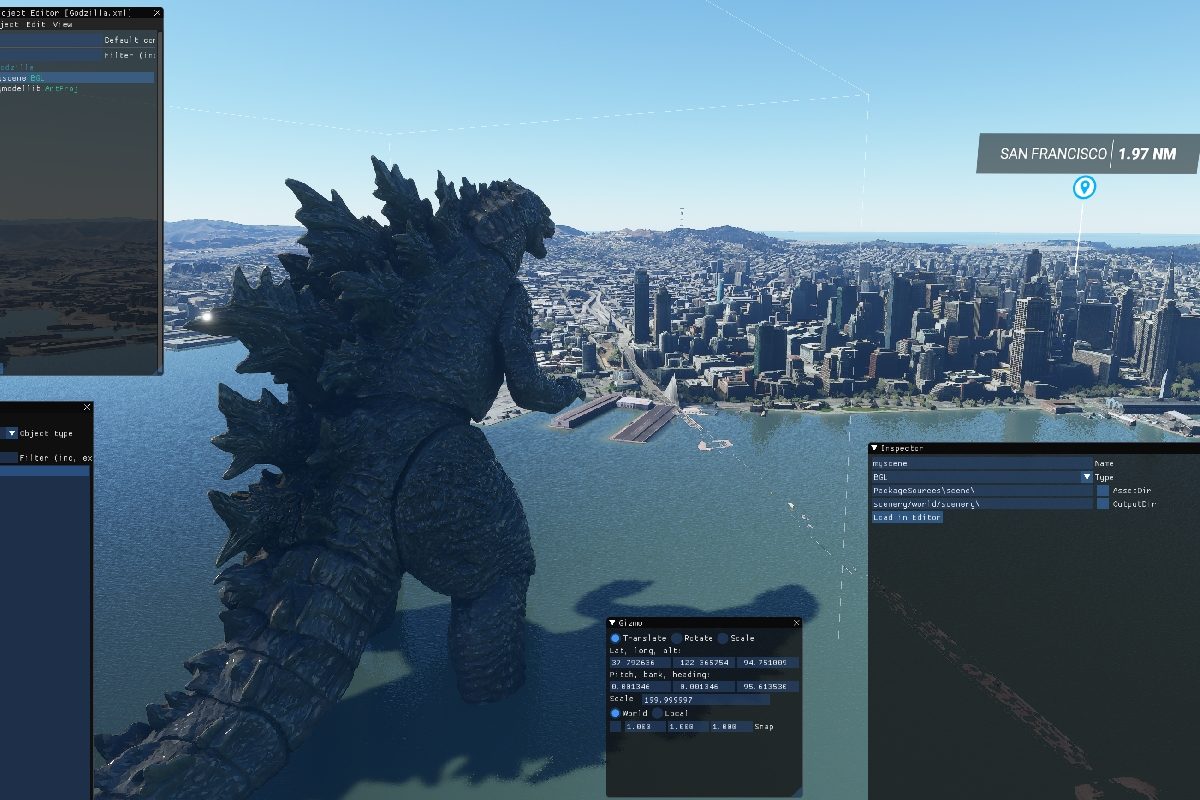Screen dimensions: 1200x800
Task: Open the Project menu in Project Editor
Action: pyautogui.click(x=9, y=25)
